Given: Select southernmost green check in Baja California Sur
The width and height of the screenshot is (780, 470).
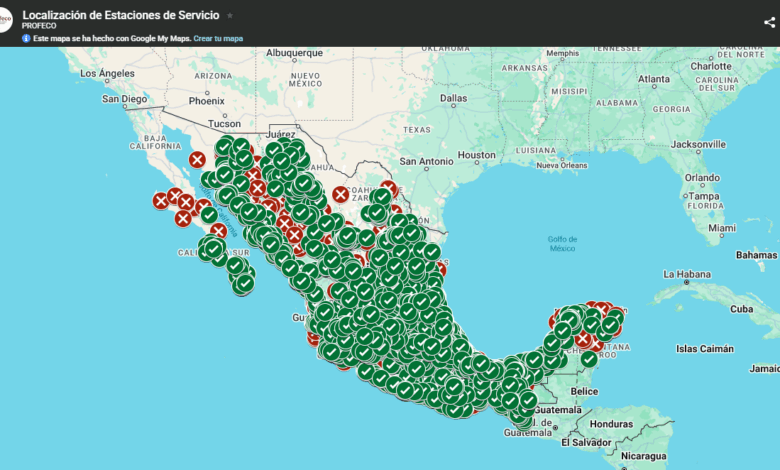Looking at the screenshot, I should click(x=244, y=283).
